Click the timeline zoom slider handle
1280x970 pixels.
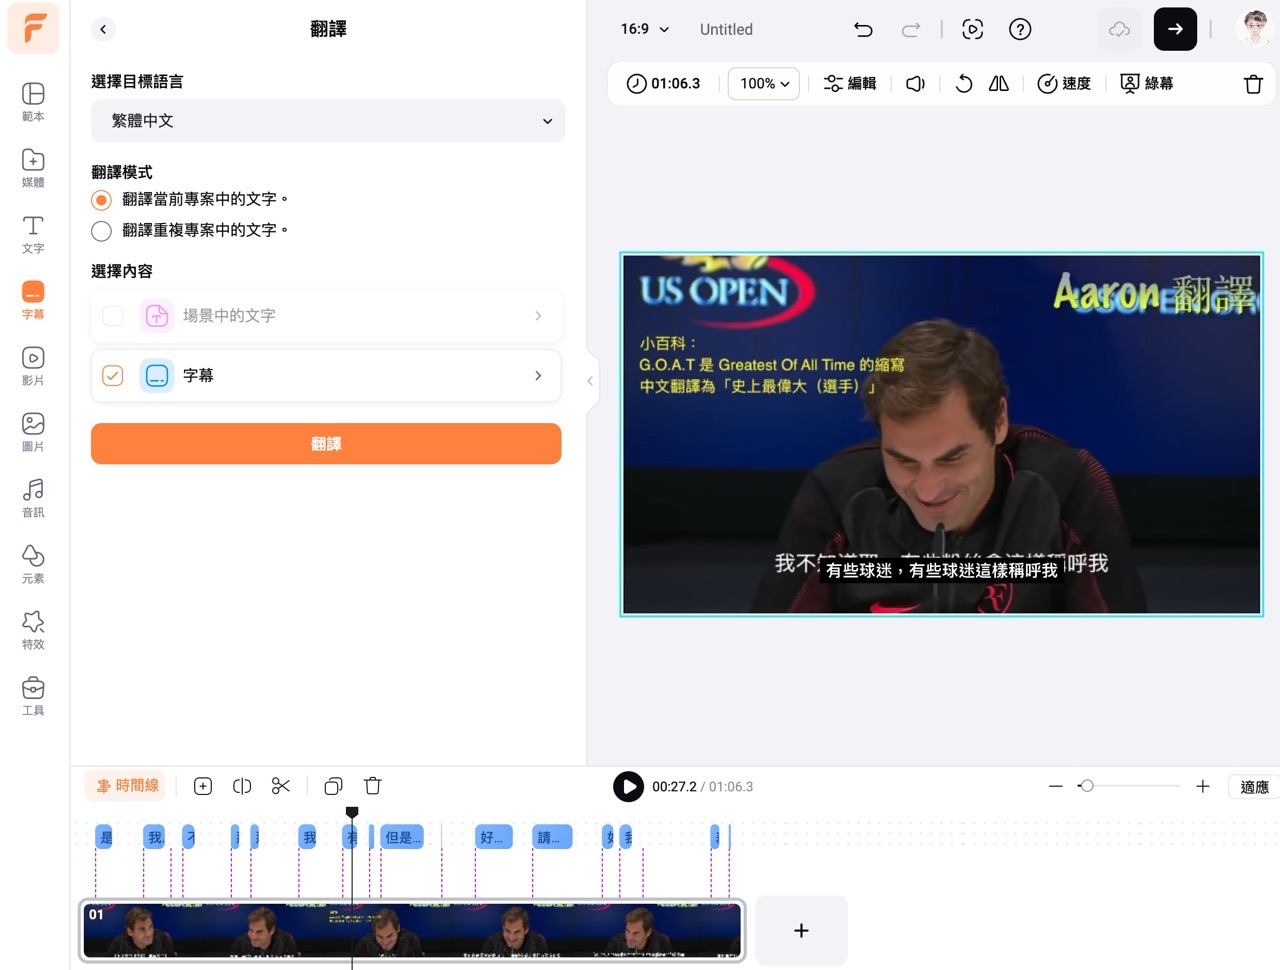coord(1087,787)
